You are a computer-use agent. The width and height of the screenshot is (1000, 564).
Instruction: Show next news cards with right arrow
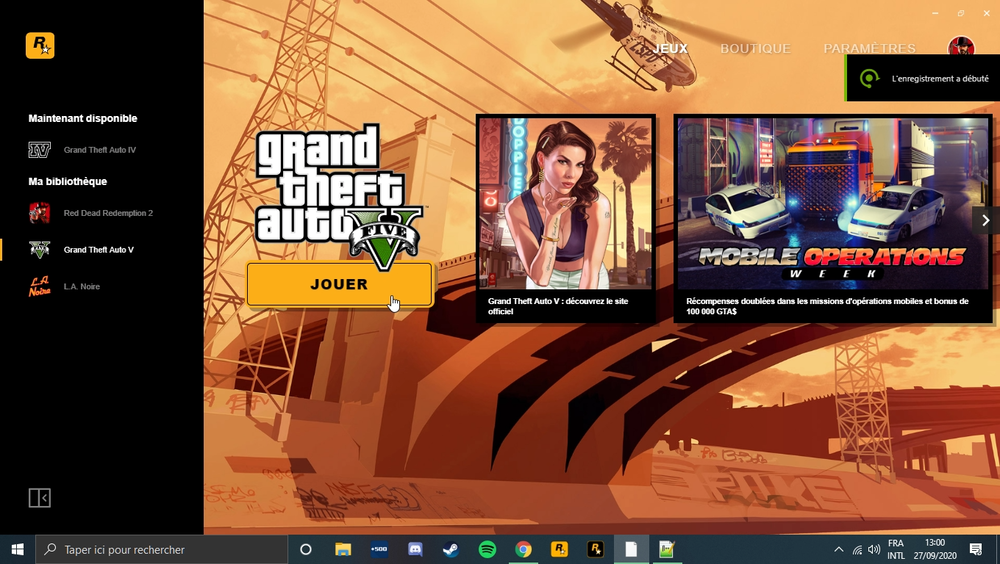point(985,220)
